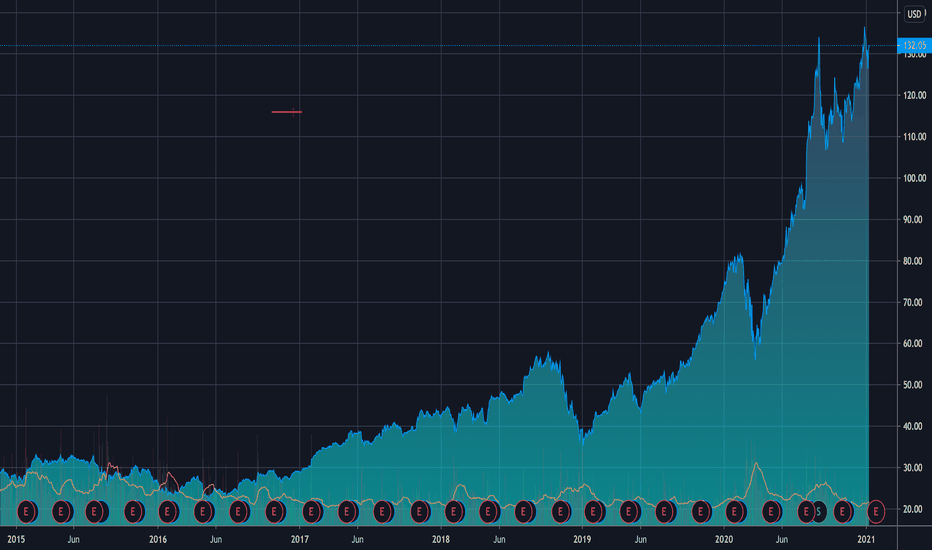
Task: Click the Jun label between 2017 and 2018
Action: (x=357, y=539)
